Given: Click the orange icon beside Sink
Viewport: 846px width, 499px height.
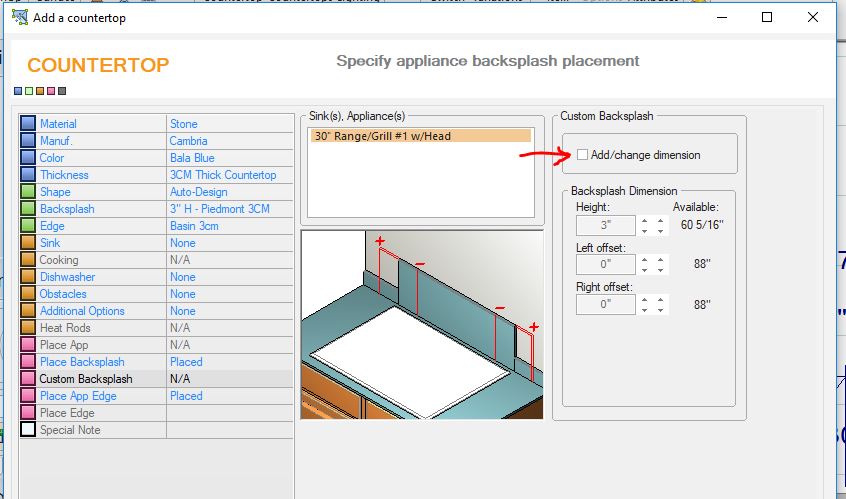Looking at the screenshot, I should point(28,243).
